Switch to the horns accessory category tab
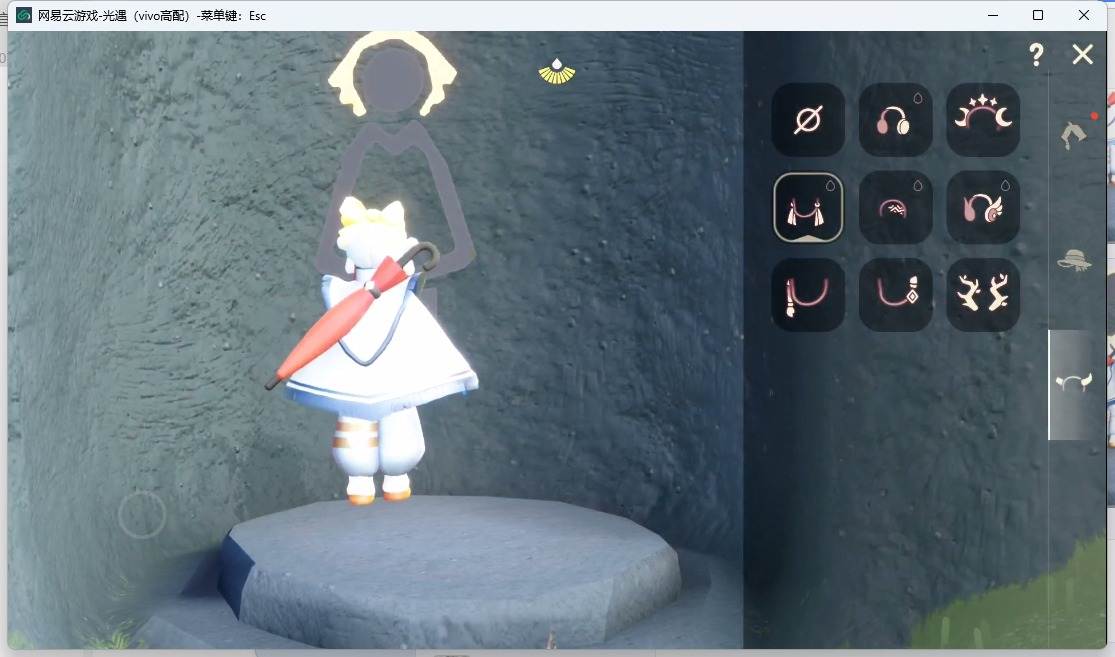1115x657 pixels. click(1073, 383)
